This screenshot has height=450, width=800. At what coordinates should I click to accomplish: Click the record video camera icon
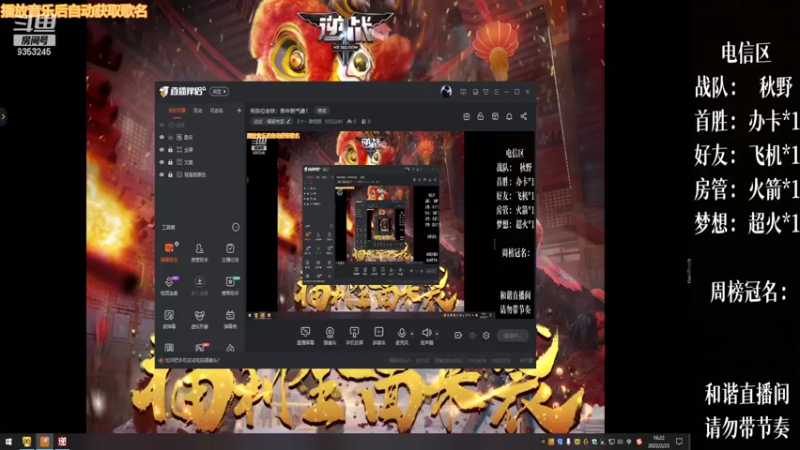point(458,335)
